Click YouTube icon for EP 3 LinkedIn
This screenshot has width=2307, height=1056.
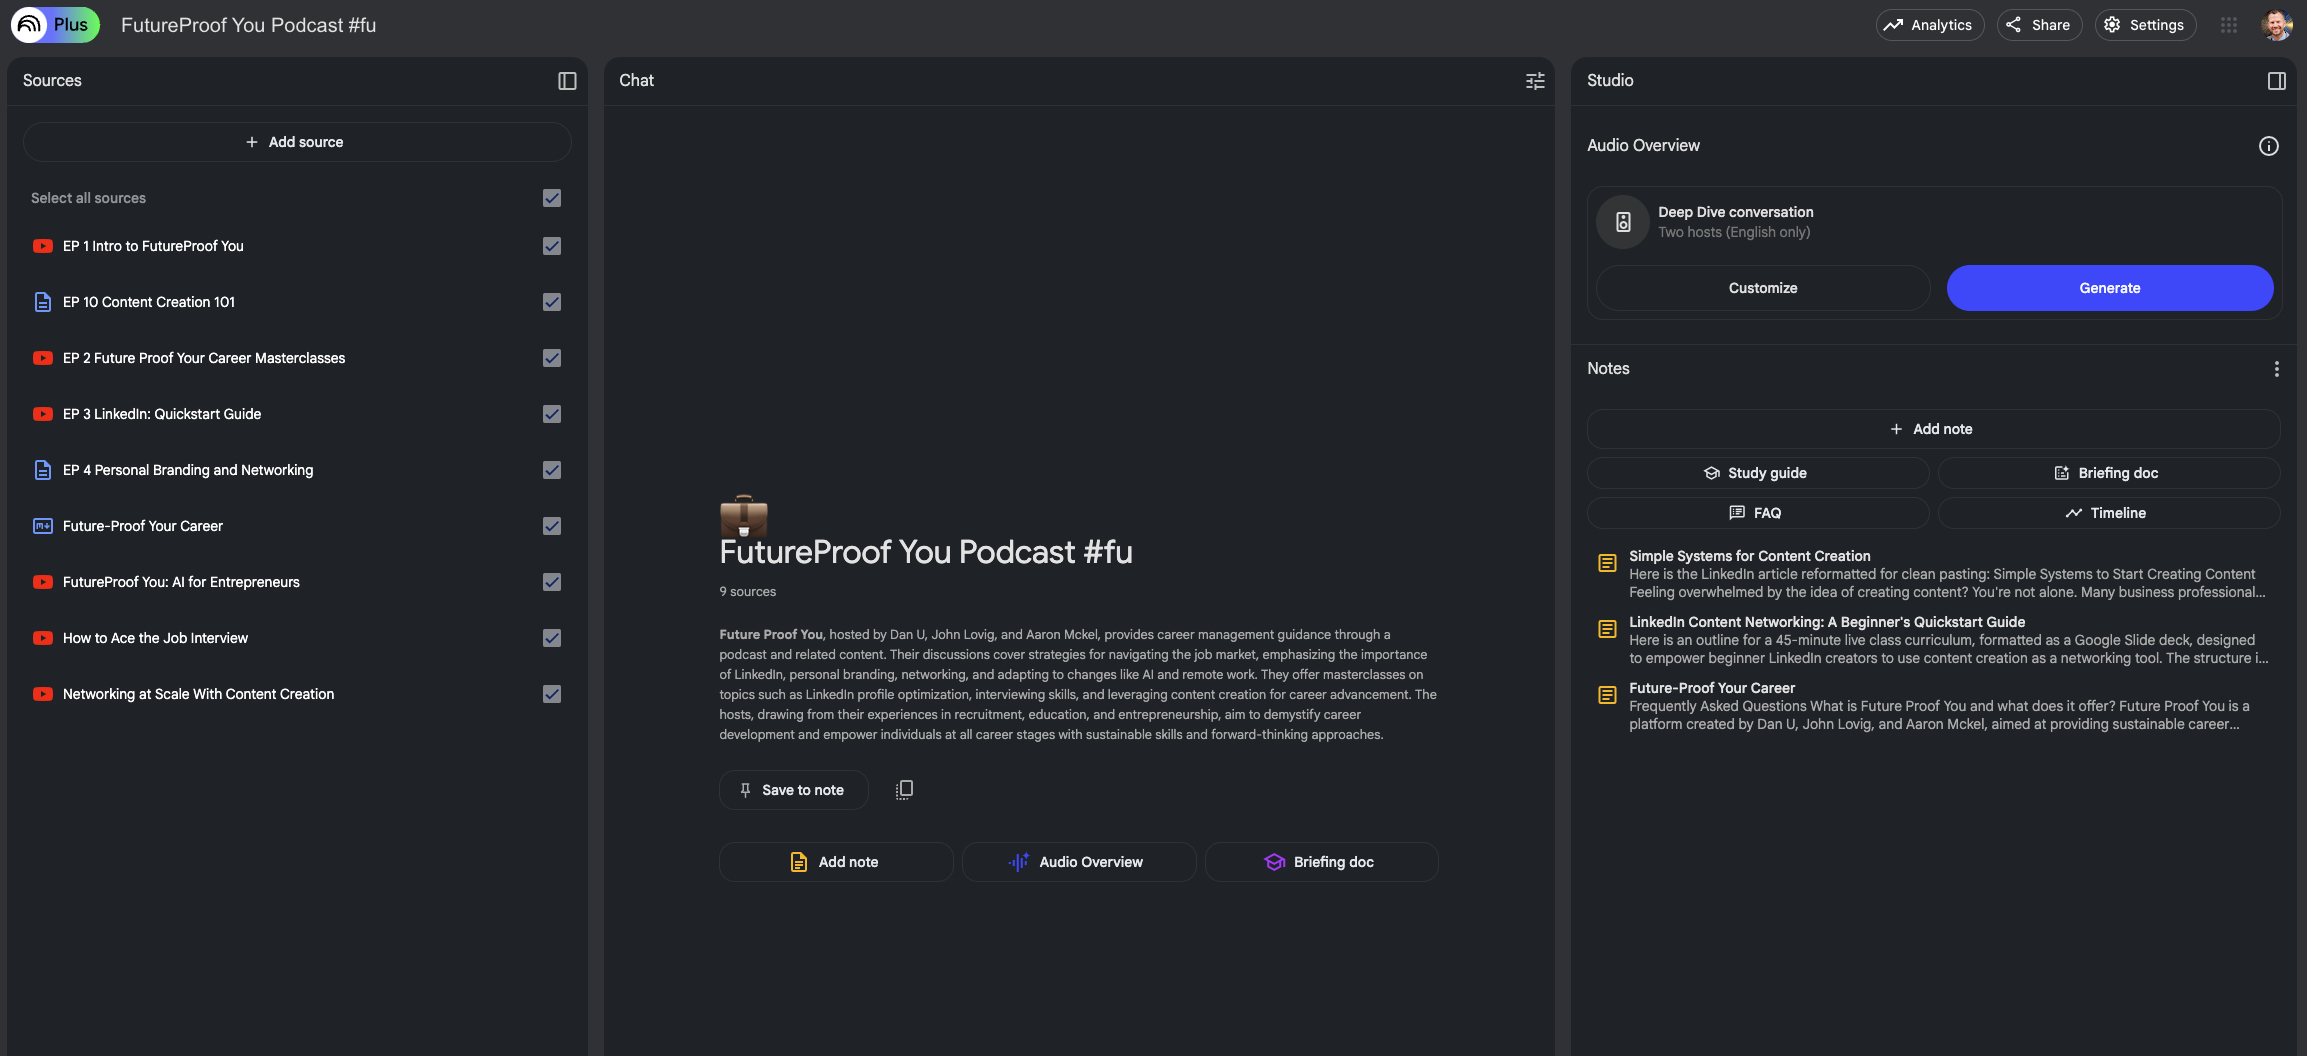click(x=43, y=414)
